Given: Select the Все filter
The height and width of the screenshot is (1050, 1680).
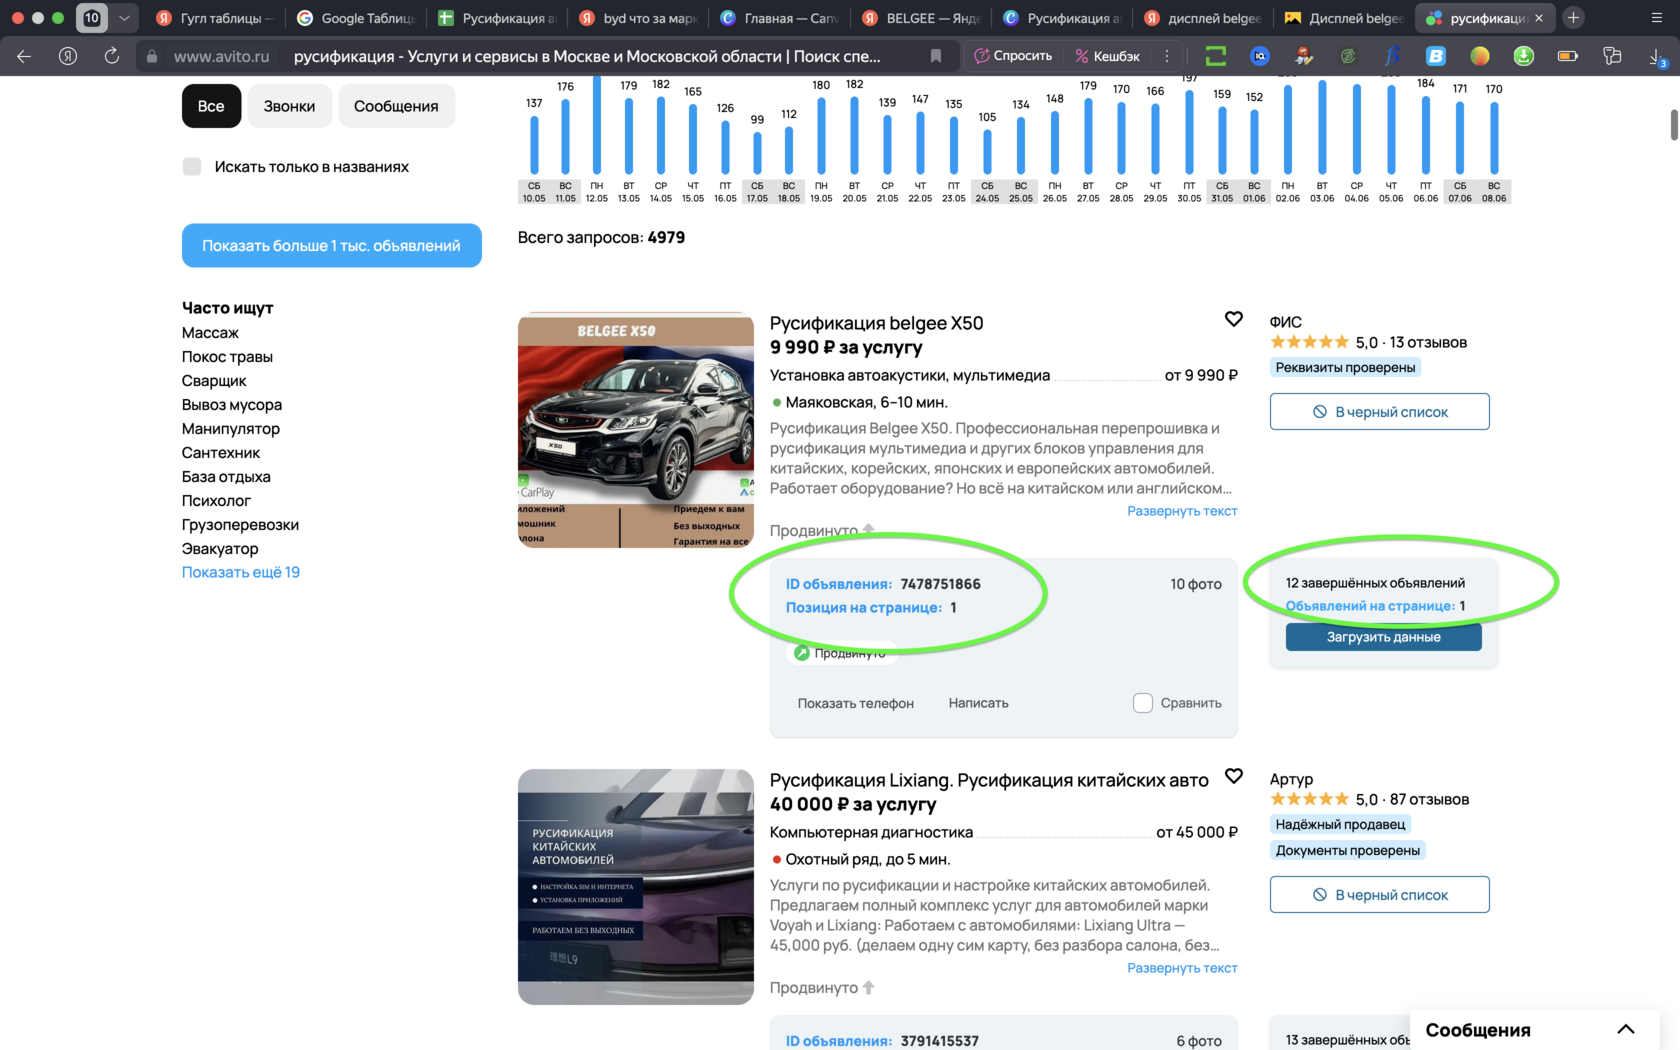Looking at the screenshot, I should click(211, 106).
